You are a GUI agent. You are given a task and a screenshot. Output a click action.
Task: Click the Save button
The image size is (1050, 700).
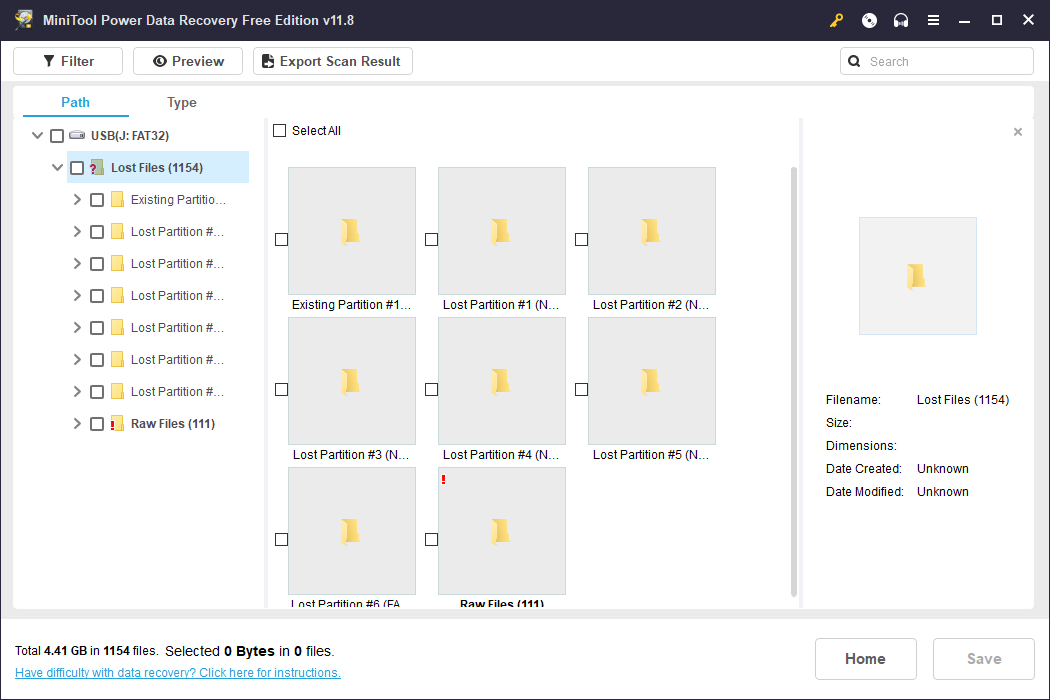click(984, 659)
